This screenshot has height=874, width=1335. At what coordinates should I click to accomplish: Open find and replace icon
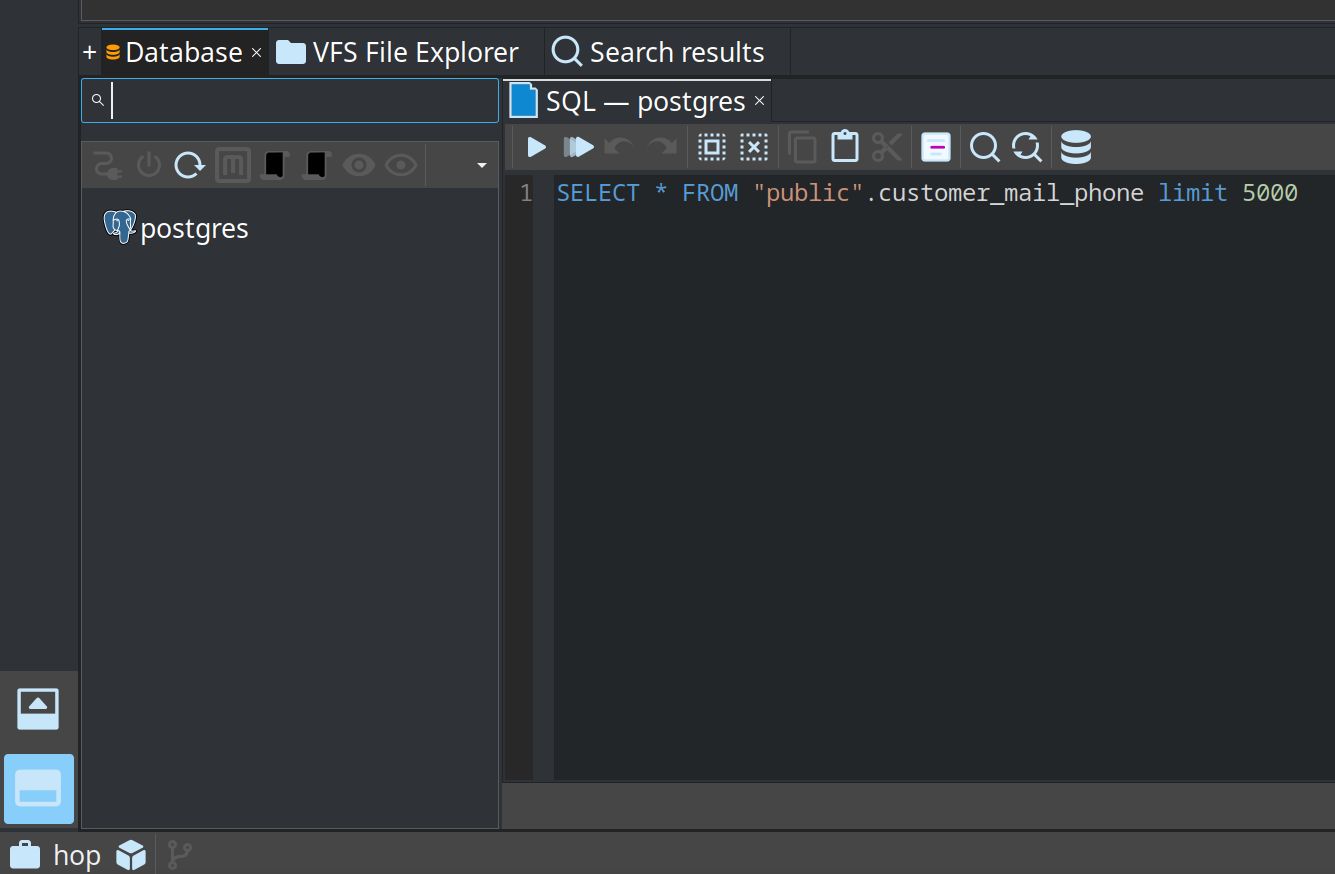pyautogui.click(x=1027, y=148)
